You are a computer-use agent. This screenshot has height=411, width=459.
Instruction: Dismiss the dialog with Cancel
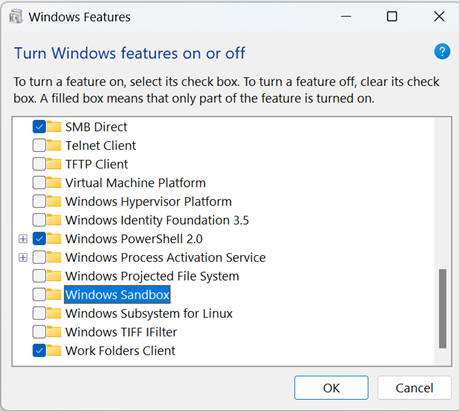click(414, 388)
